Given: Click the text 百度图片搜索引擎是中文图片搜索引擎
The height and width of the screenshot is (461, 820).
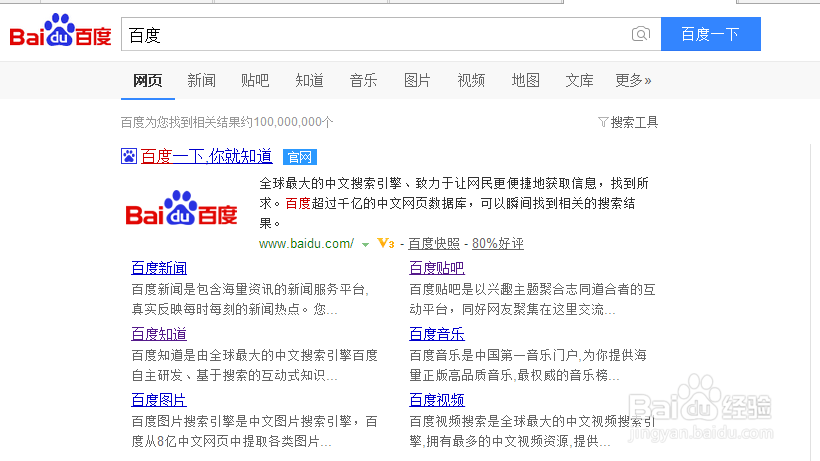Looking at the screenshot, I should point(242,421).
